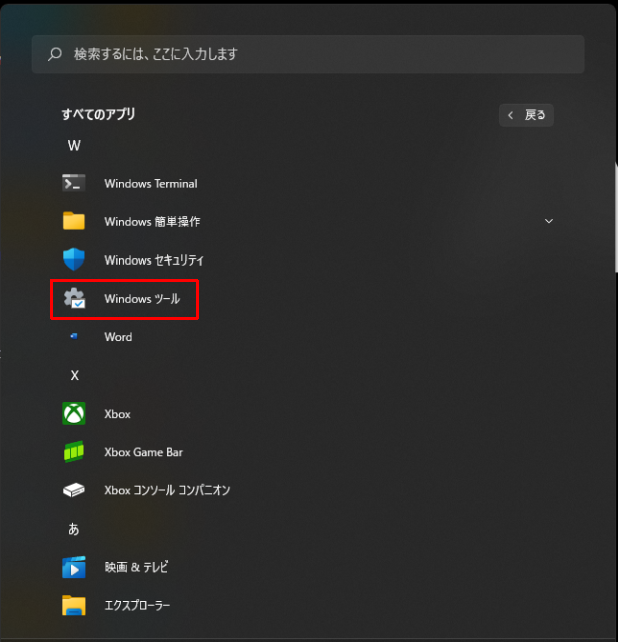
Task: Expand the Windows 簡単操作 folder chevron
Action: coord(549,221)
